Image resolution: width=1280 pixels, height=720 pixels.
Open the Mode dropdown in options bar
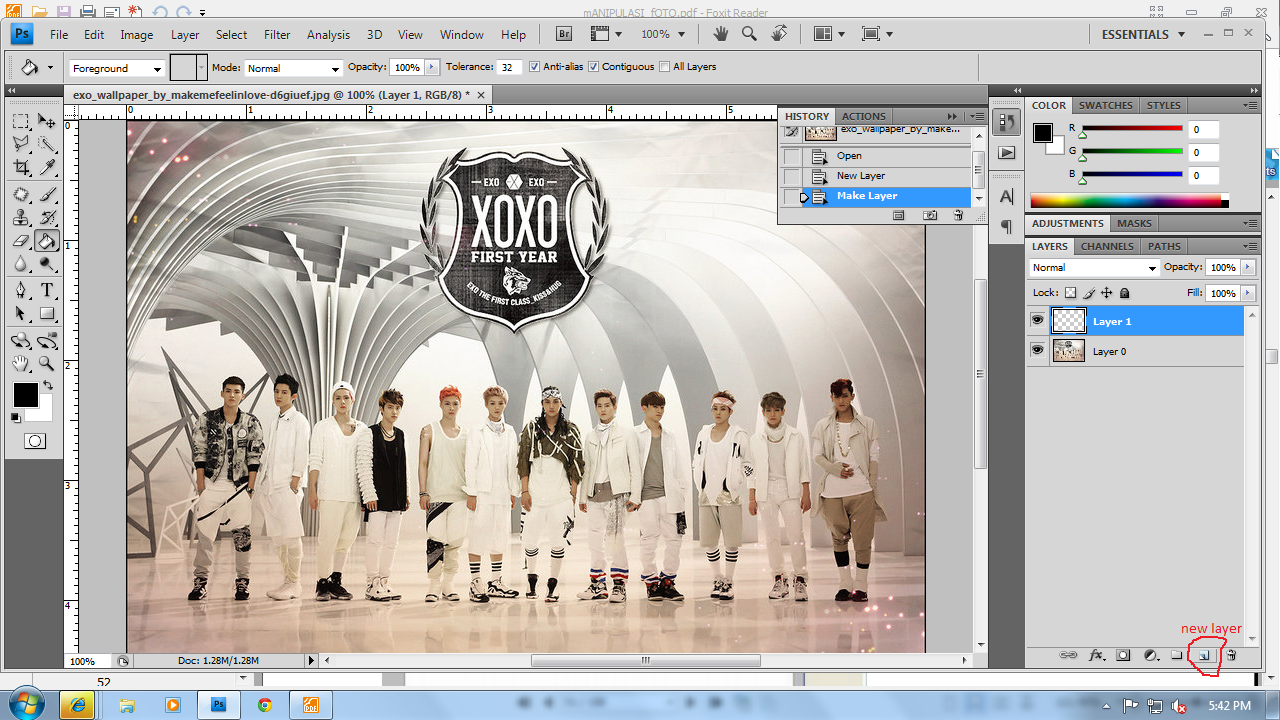click(x=294, y=68)
